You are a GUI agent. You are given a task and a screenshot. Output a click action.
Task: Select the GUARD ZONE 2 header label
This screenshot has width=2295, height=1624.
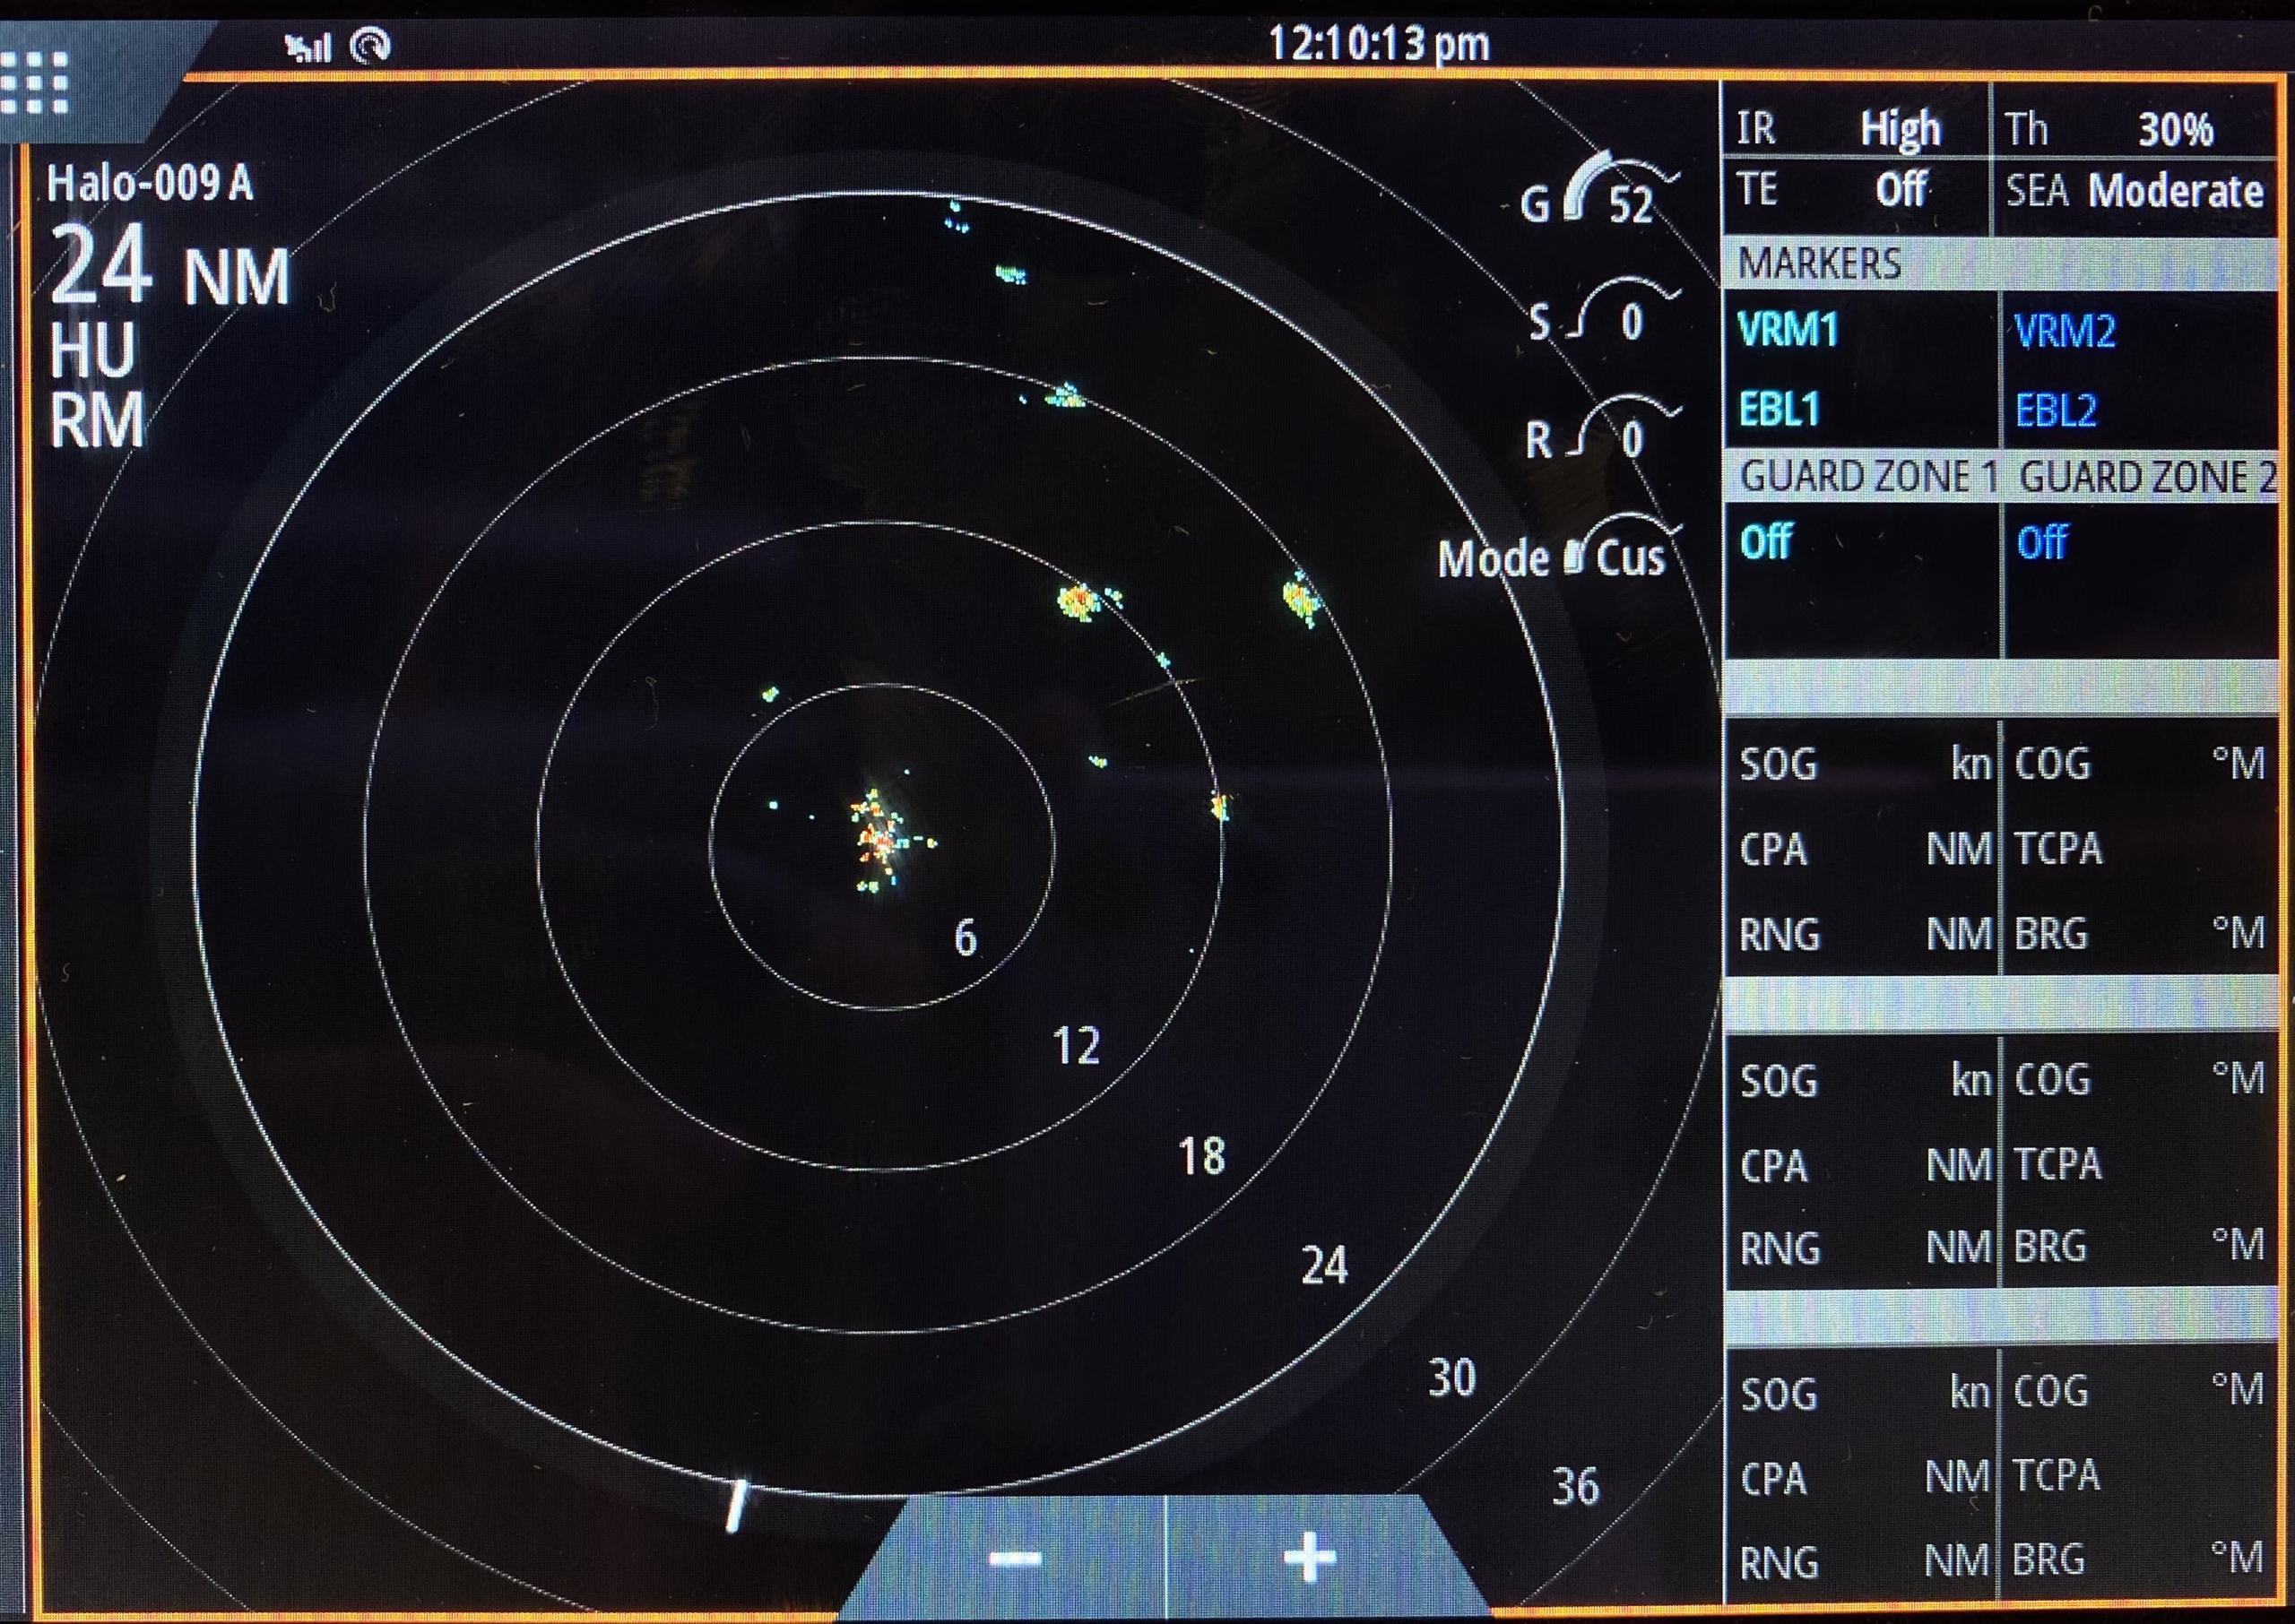point(2148,477)
